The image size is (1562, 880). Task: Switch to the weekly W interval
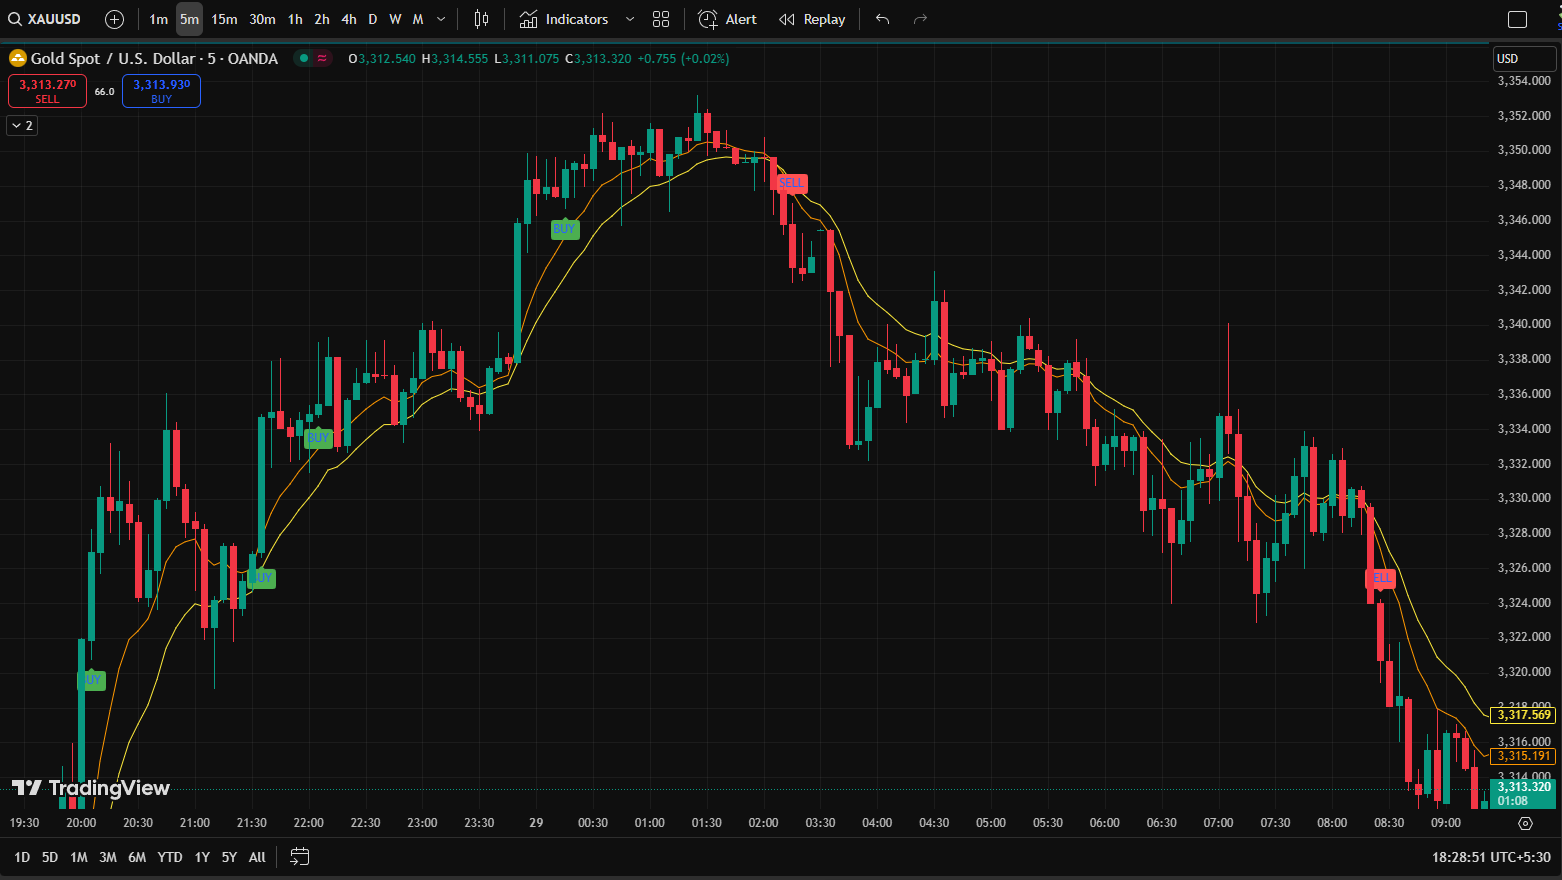(395, 19)
